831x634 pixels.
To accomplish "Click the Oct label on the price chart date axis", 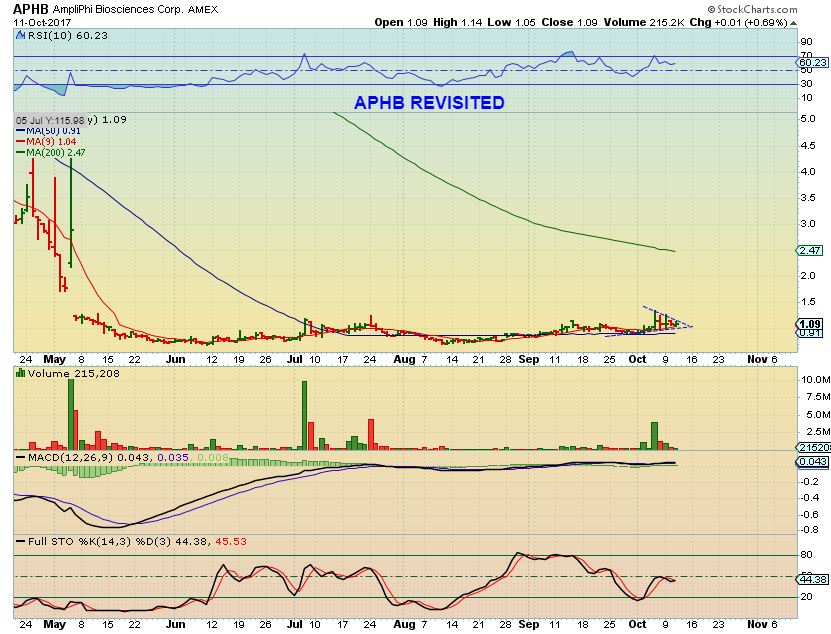I will pos(637,359).
